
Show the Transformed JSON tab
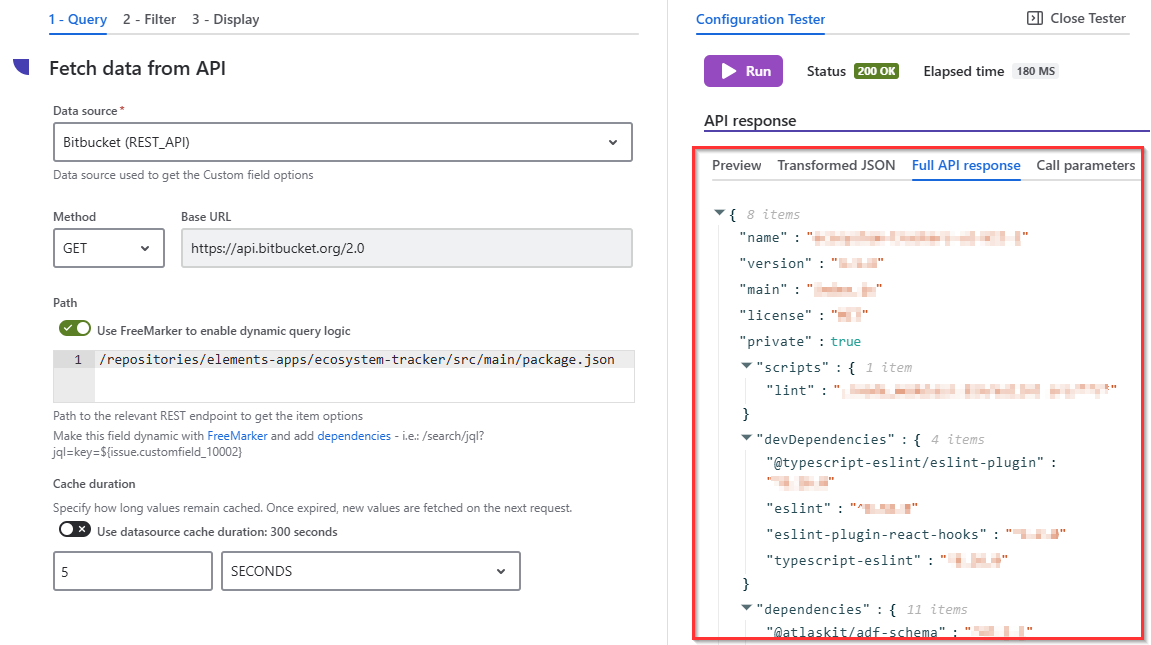point(836,165)
